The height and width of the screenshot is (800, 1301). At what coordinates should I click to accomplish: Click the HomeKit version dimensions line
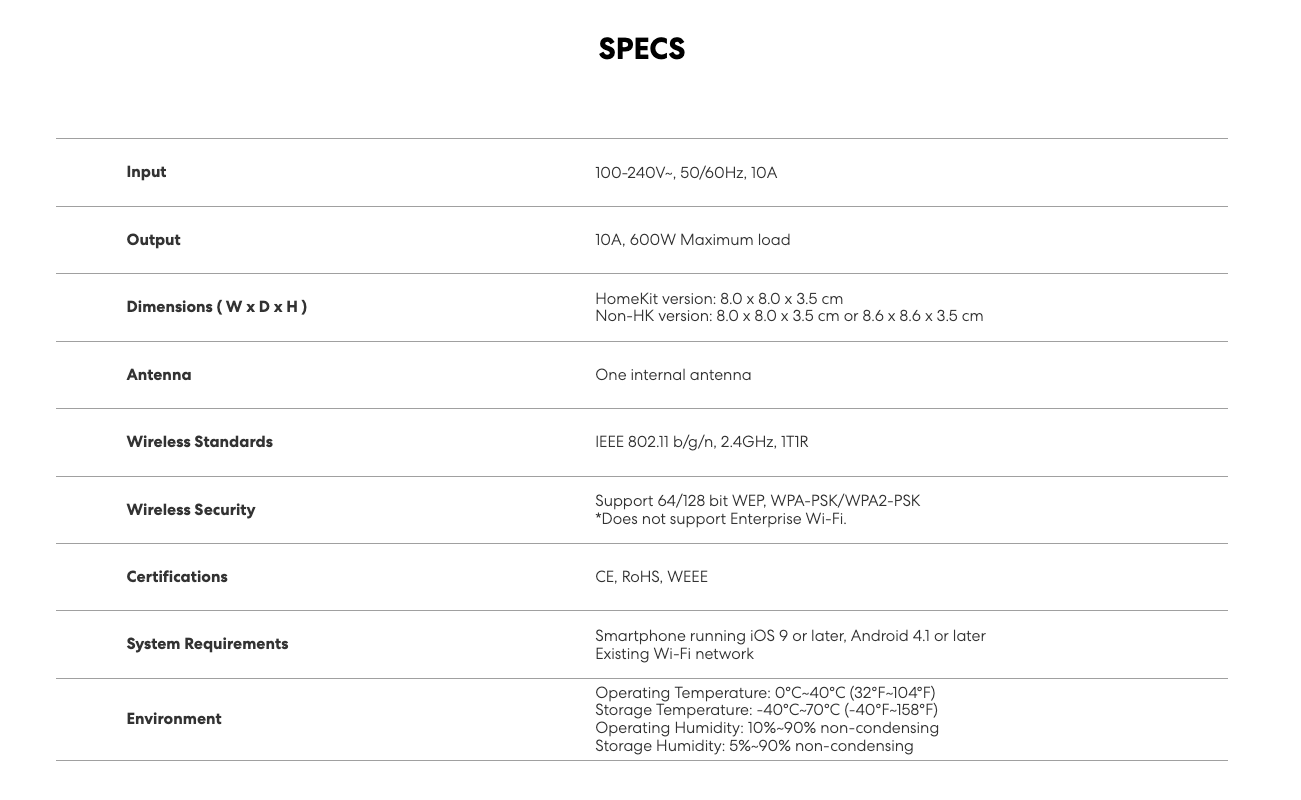tap(718, 299)
